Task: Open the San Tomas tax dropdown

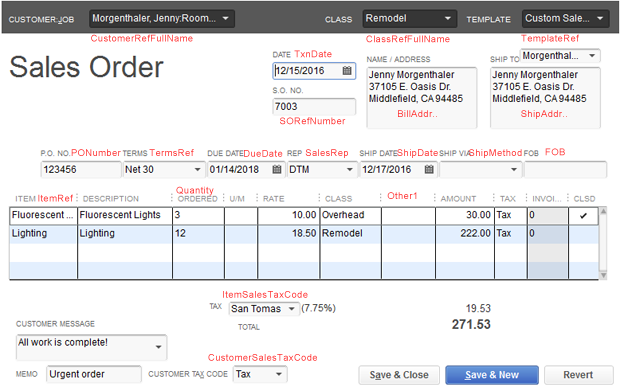Action: (x=291, y=309)
